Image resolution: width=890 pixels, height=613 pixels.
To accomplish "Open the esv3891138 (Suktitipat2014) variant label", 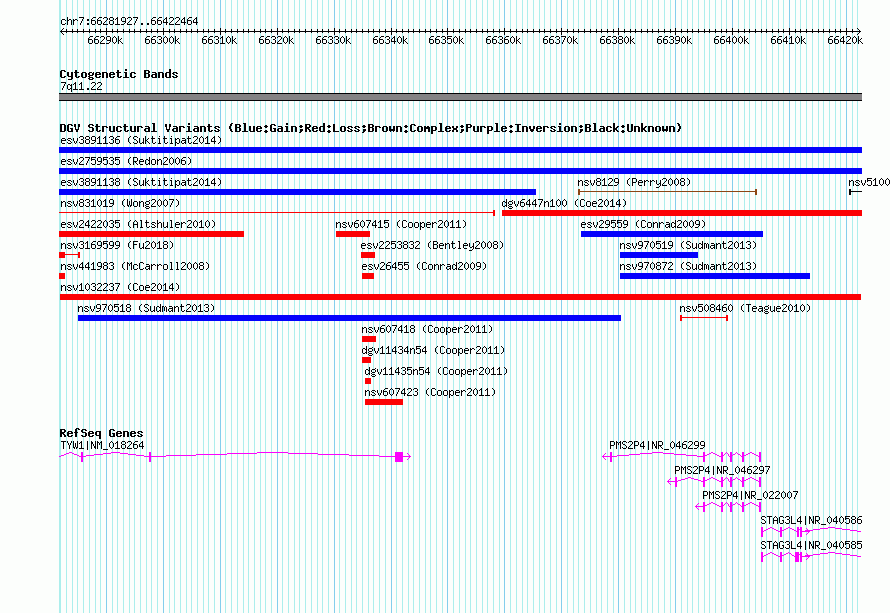I will click(141, 182).
